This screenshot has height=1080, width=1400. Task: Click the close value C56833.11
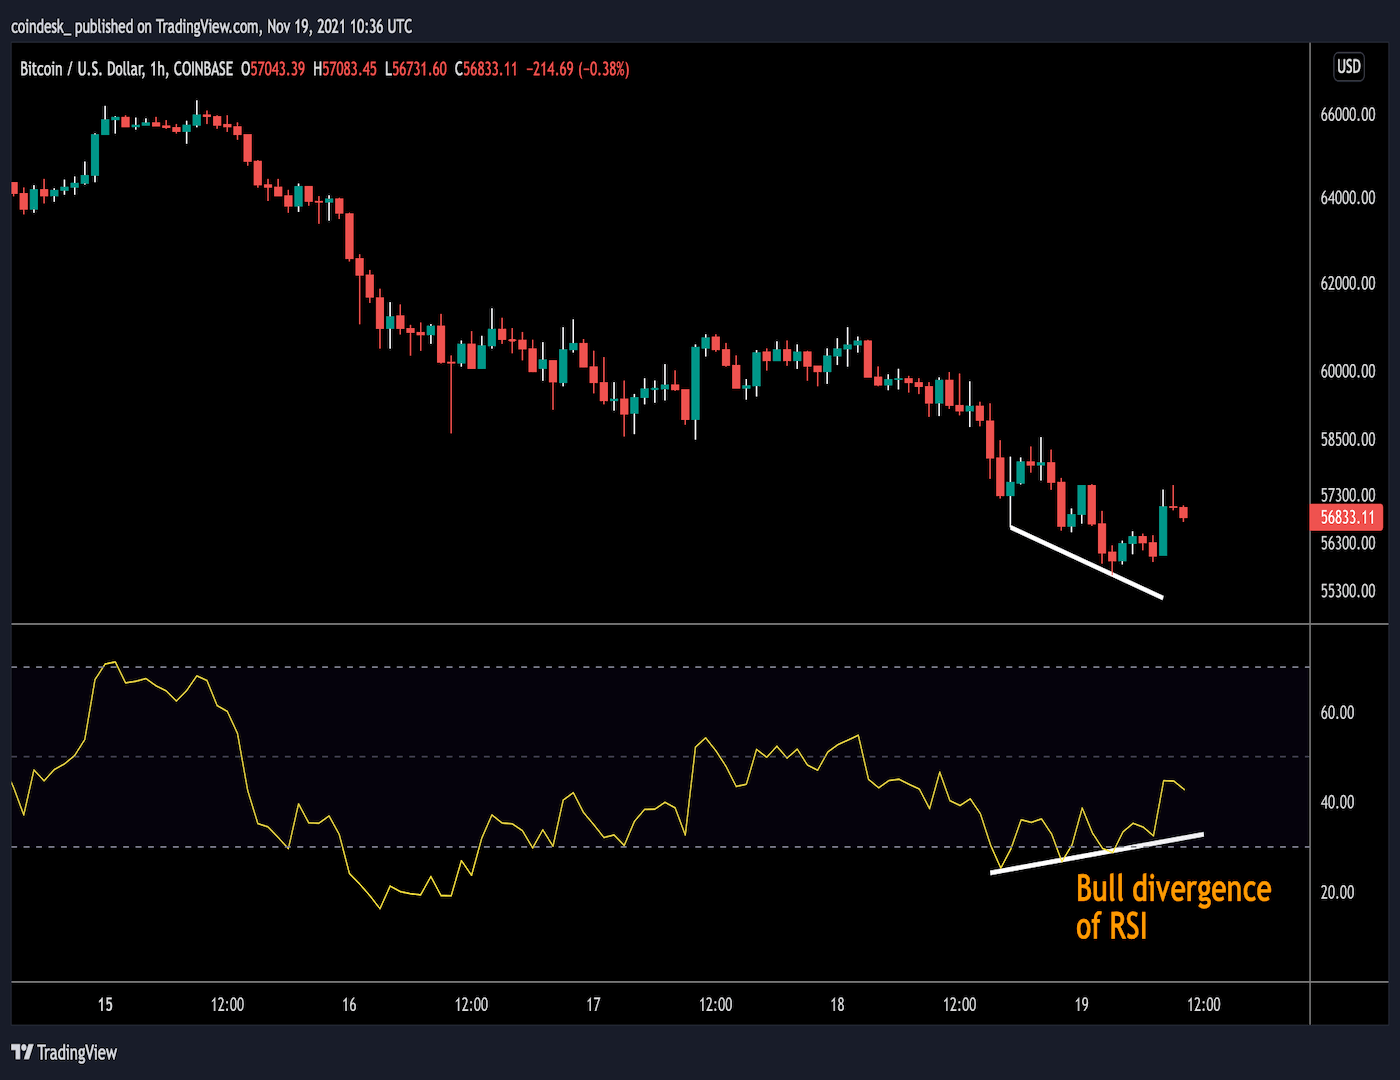pos(486,69)
